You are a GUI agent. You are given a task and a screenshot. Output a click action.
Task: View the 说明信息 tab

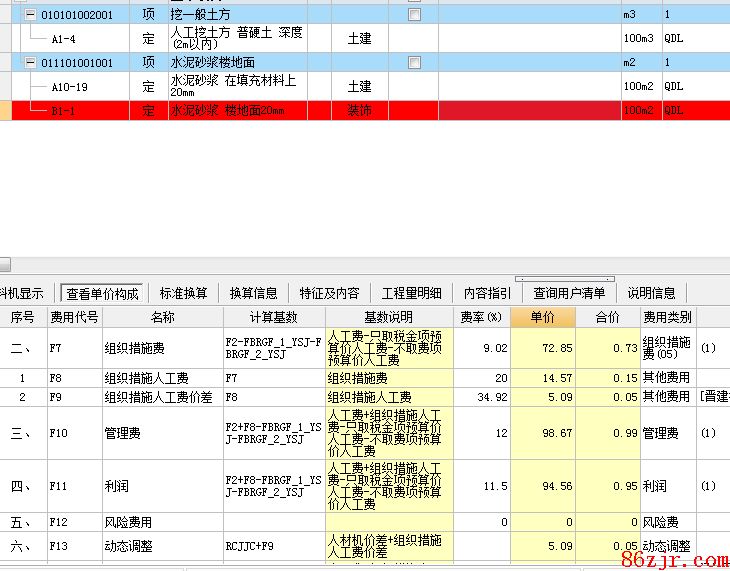pos(651,293)
